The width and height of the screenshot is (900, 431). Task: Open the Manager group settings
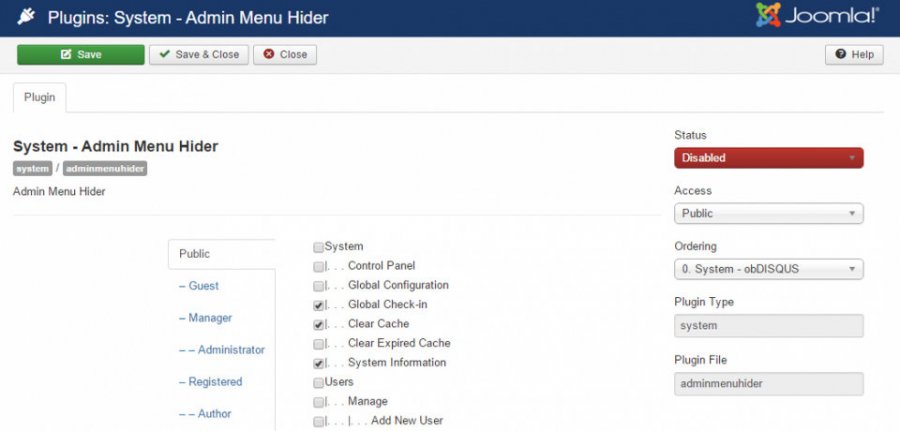pos(205,318)
